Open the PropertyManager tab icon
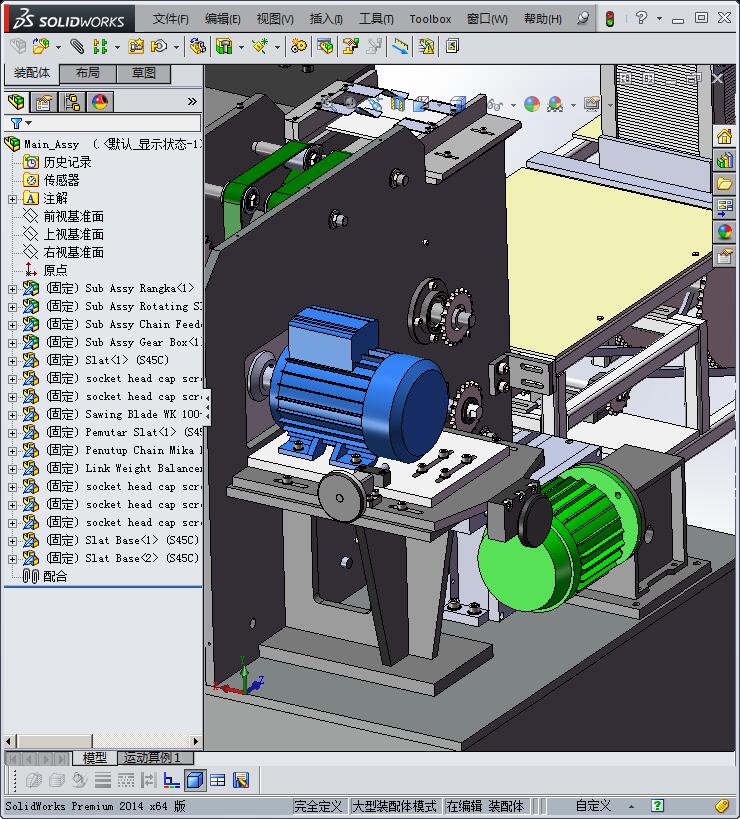This screenshot has height=819, width=740. pos(44,102)
